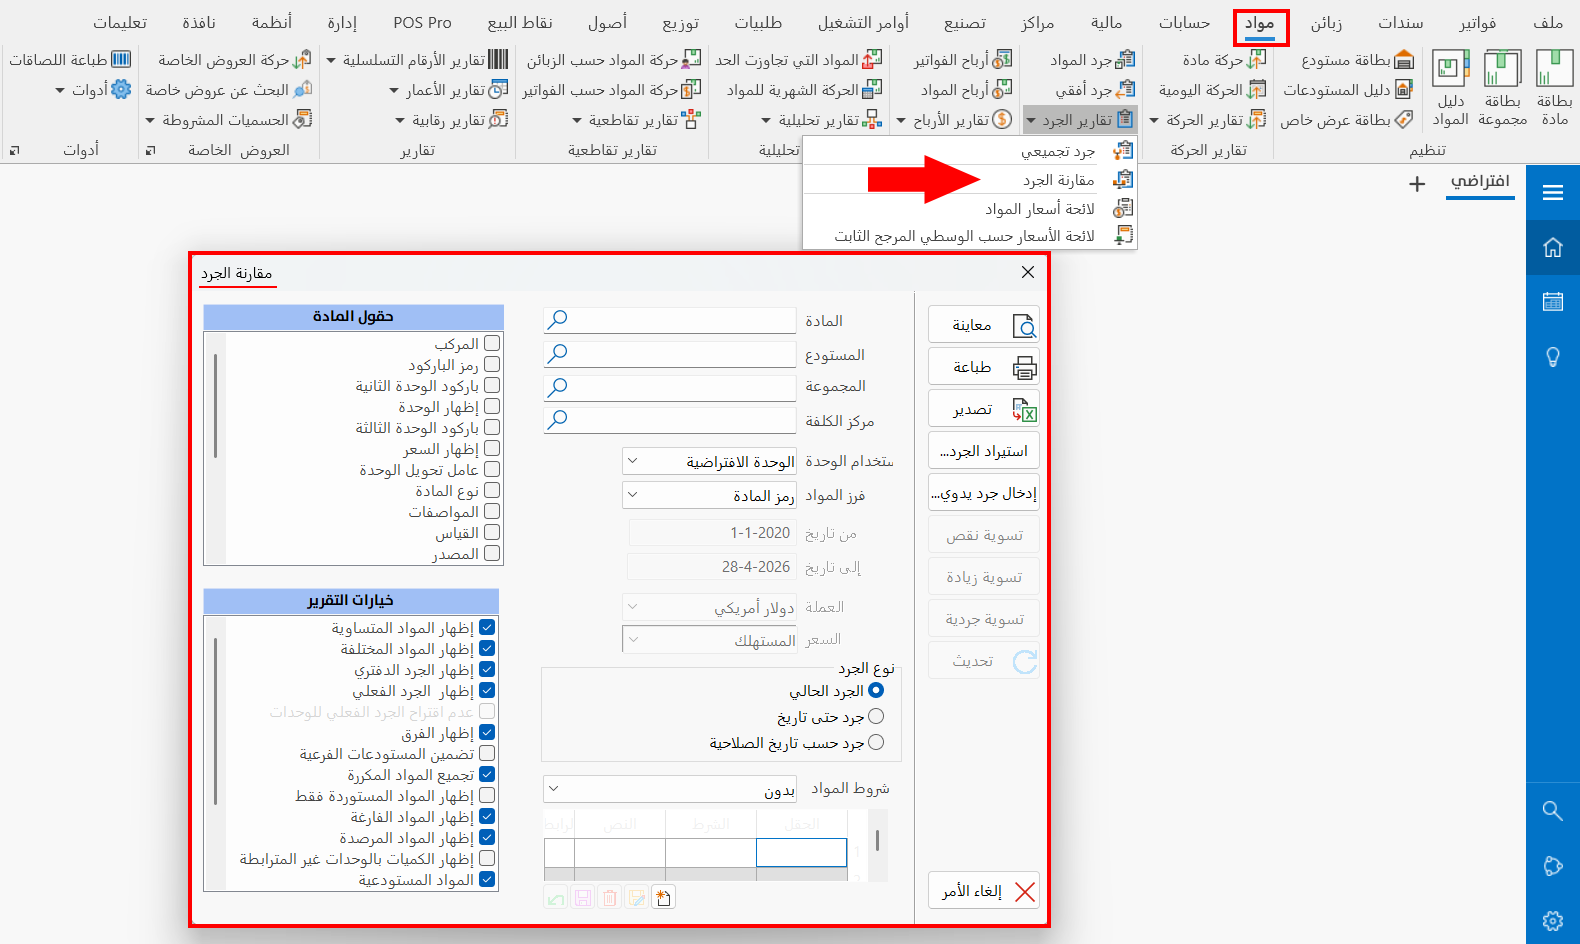
Task: Open حركة مادة report
Action: [x=1224, y=60]
